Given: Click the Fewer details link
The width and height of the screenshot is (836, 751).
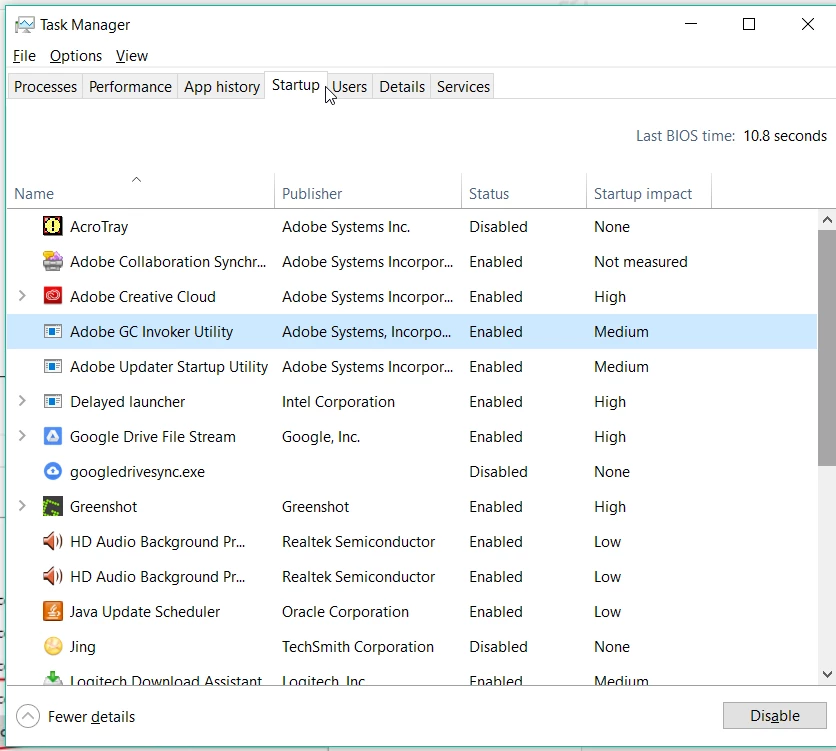Looking at the screenshot, I should point(91,717).
